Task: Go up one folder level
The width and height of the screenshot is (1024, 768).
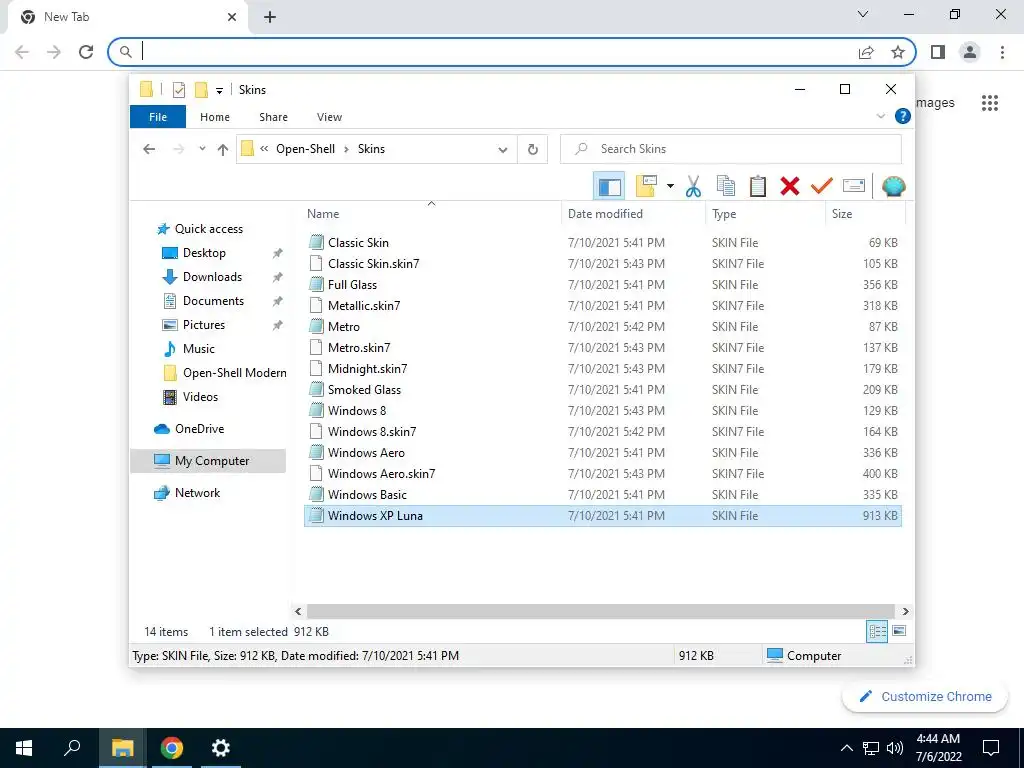Action: [x=223, y=150]
